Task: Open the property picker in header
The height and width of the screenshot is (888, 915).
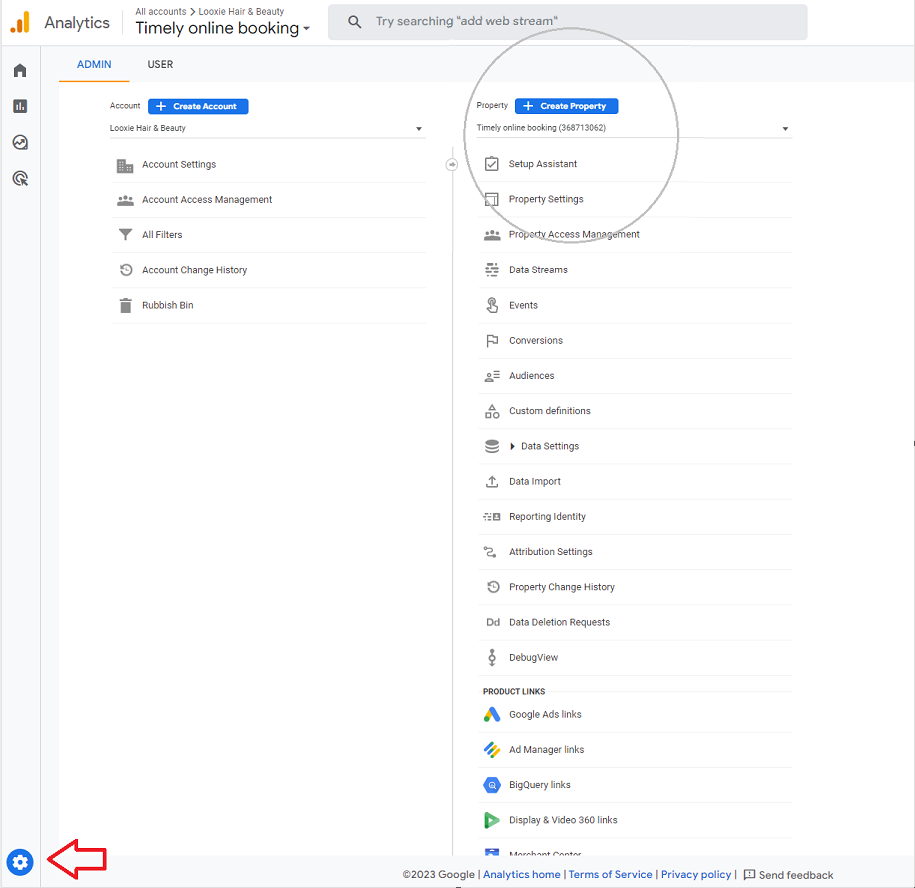Action: click(222, 28)
